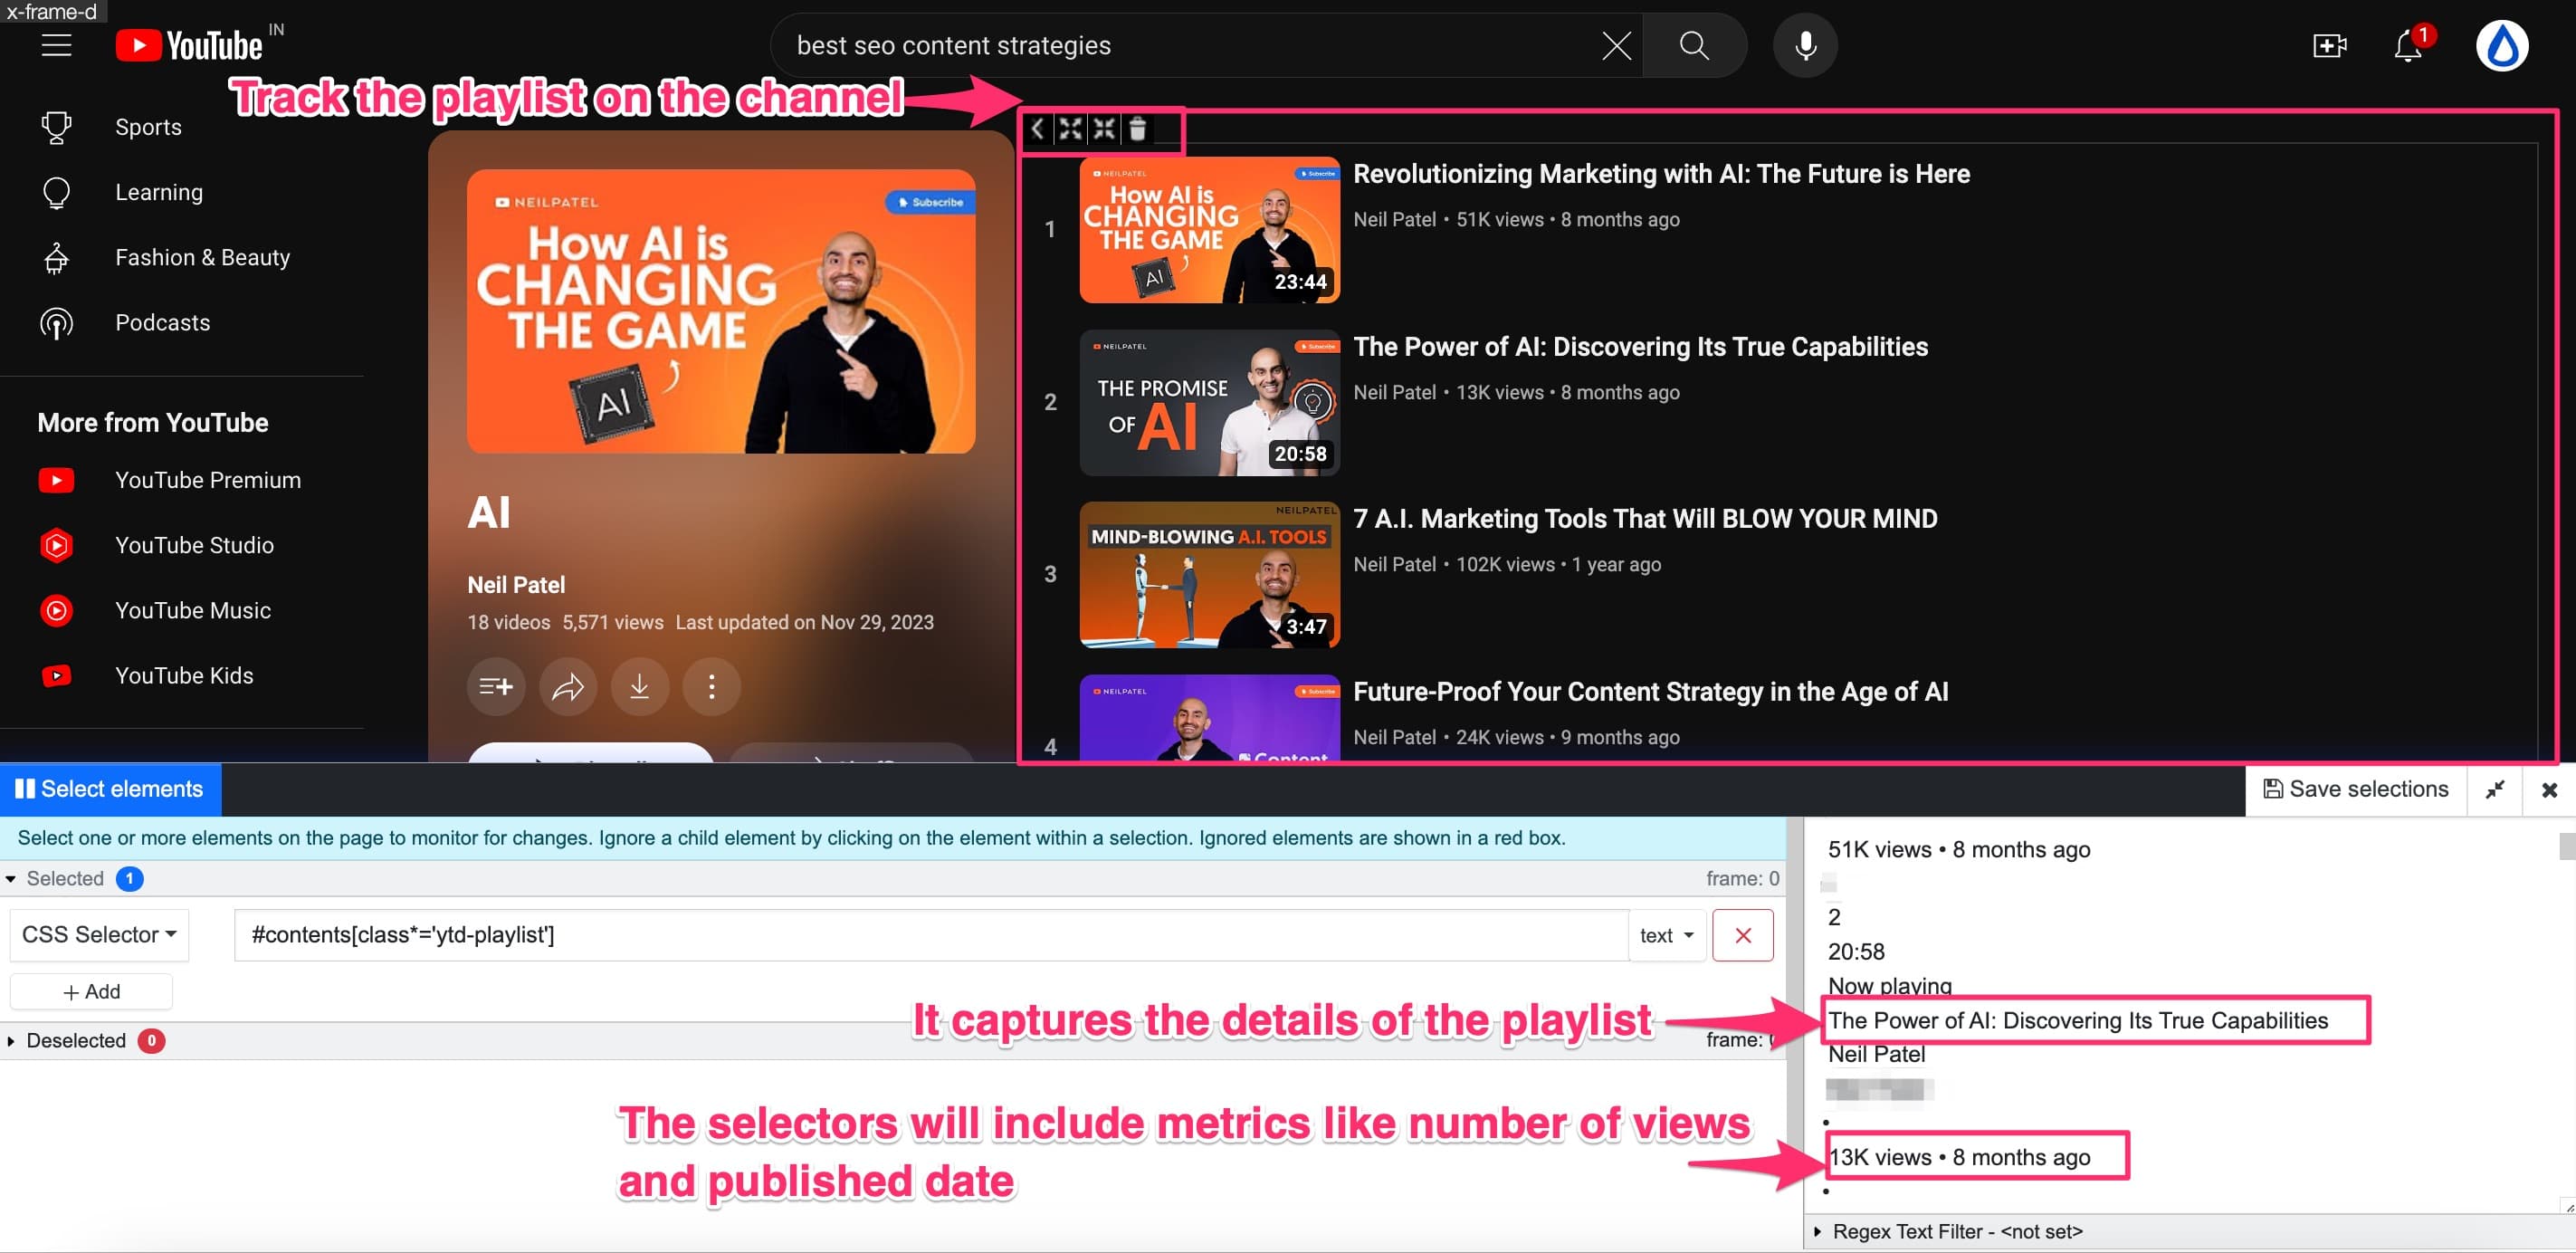Image resolution: width=2576 pixels, height=1253 pixels.
Task: Click the How AI is Changing the Game thumbnail
Action: 1209,230
